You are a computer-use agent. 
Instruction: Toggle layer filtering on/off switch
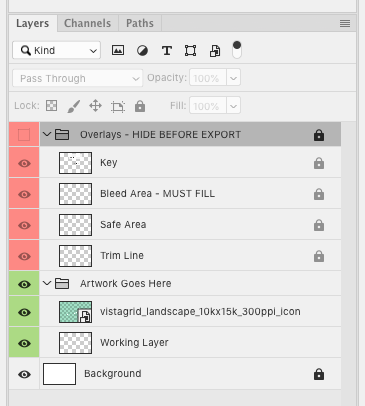(237, 50)
